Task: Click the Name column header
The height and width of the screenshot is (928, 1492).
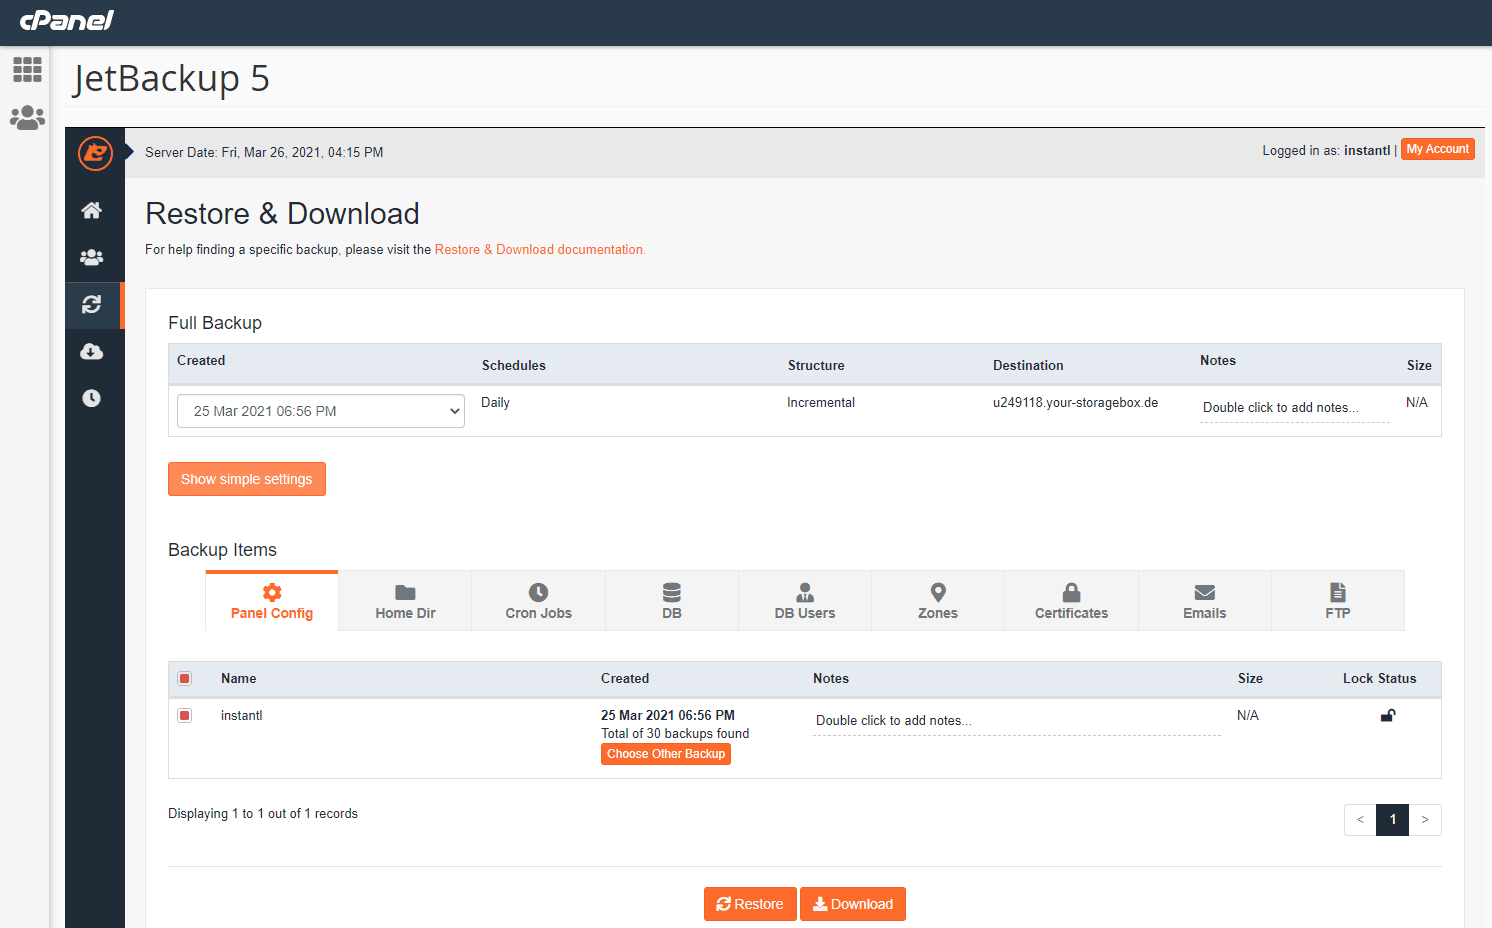Action: pyautogui.click(x=239, y=679)
